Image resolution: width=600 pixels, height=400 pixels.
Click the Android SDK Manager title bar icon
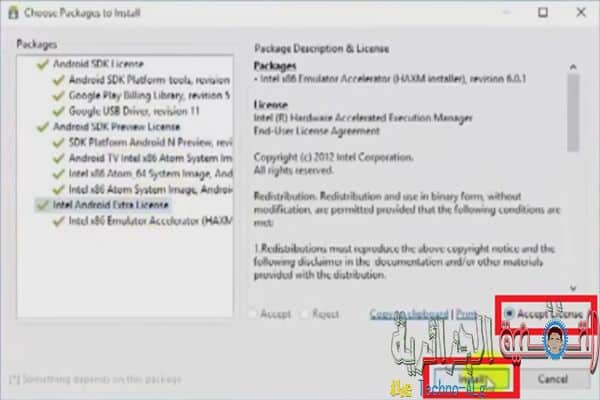pos(13,13)
